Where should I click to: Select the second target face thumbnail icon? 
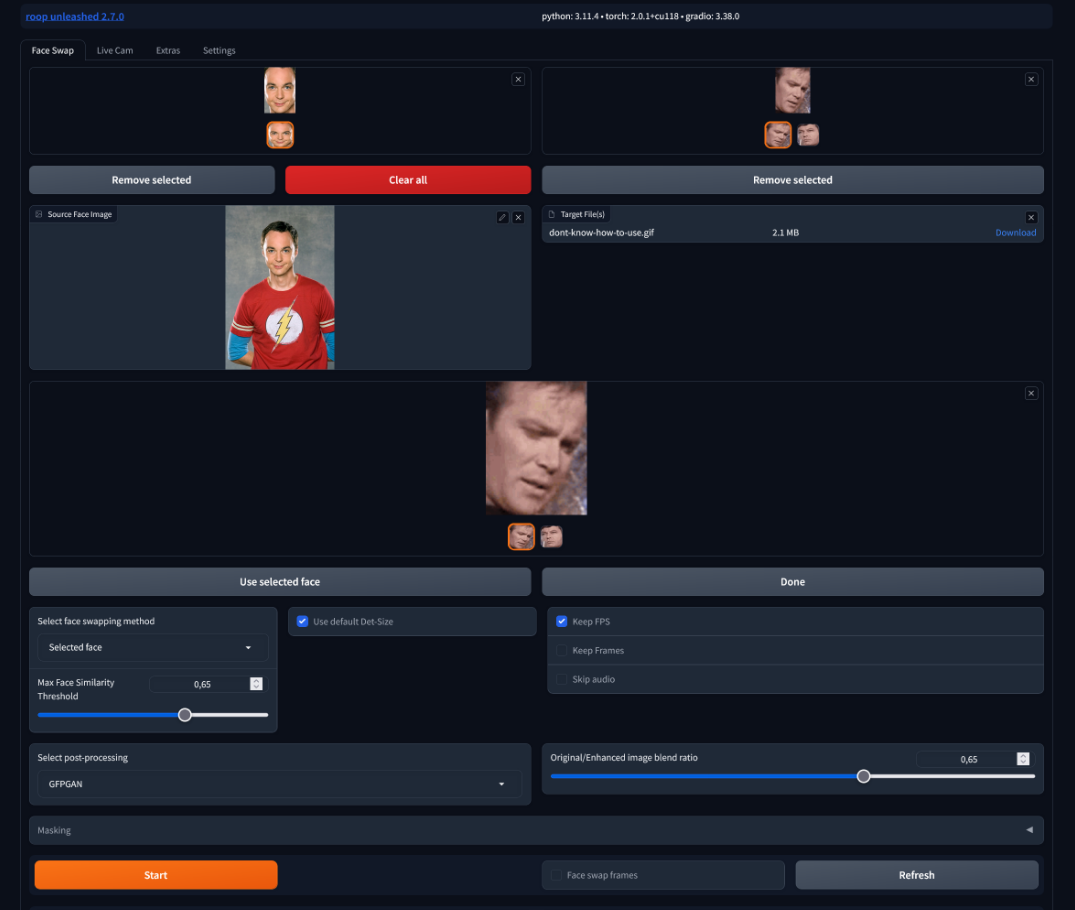(808, 134)
